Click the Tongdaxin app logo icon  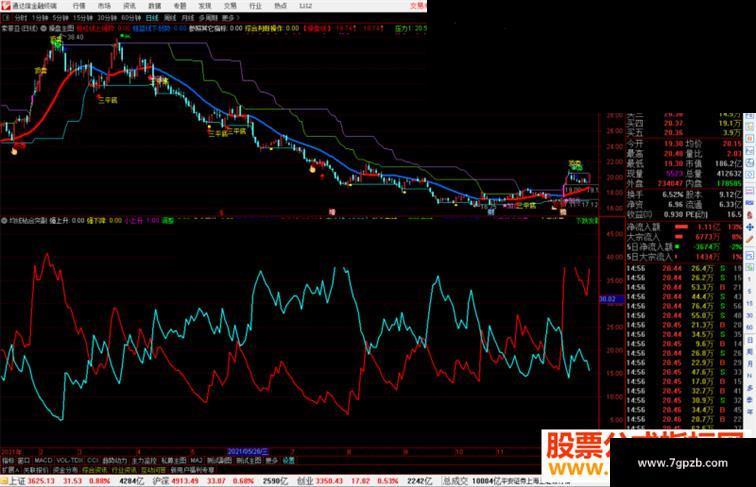click(x=5, y=6)
